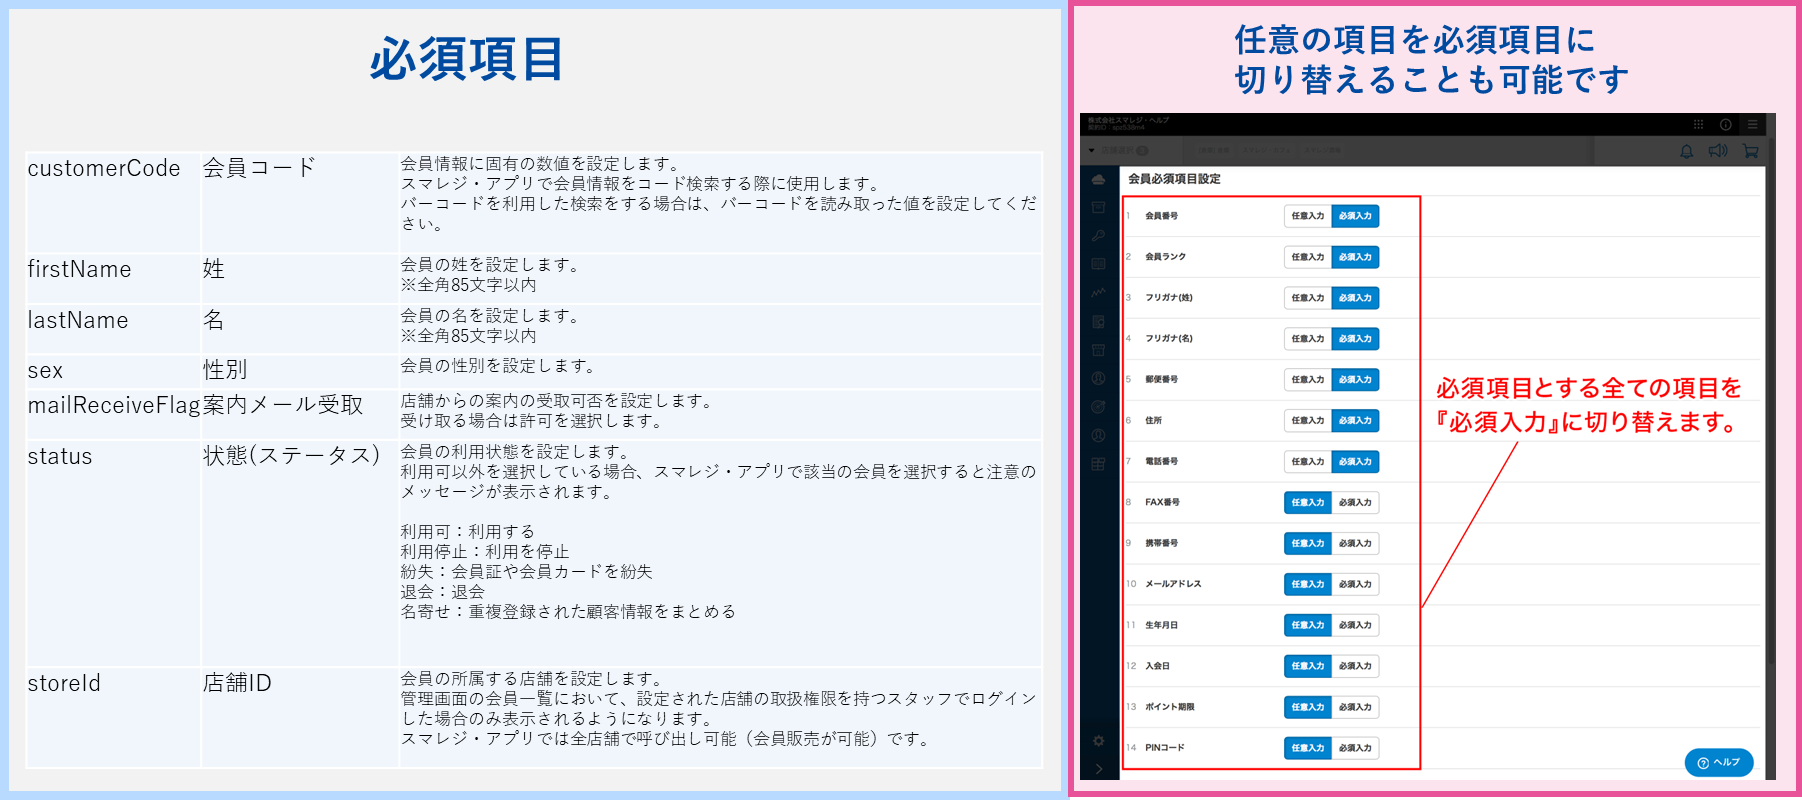Screen dimensions: 1802x800
Task: Set フリガナ(名) to 必須入力
Action: click(1355, 339)
